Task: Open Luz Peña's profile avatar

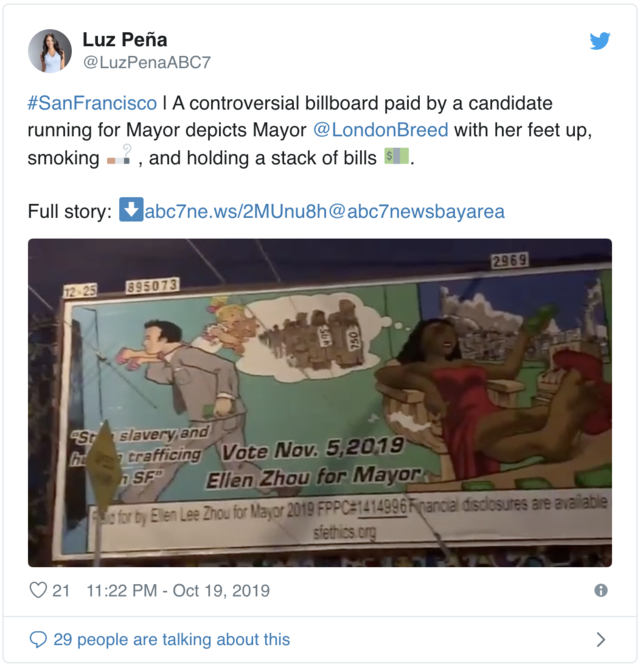Action: point(50,51)
